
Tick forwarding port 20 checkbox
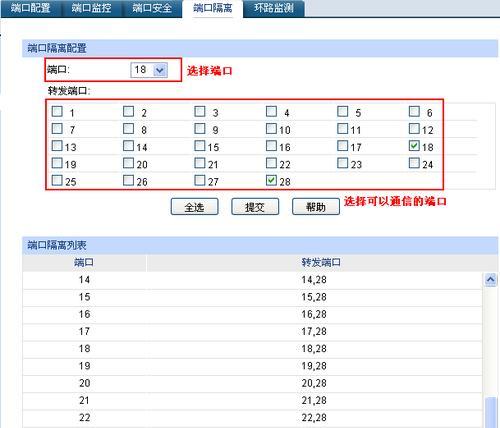coord(129,163)
